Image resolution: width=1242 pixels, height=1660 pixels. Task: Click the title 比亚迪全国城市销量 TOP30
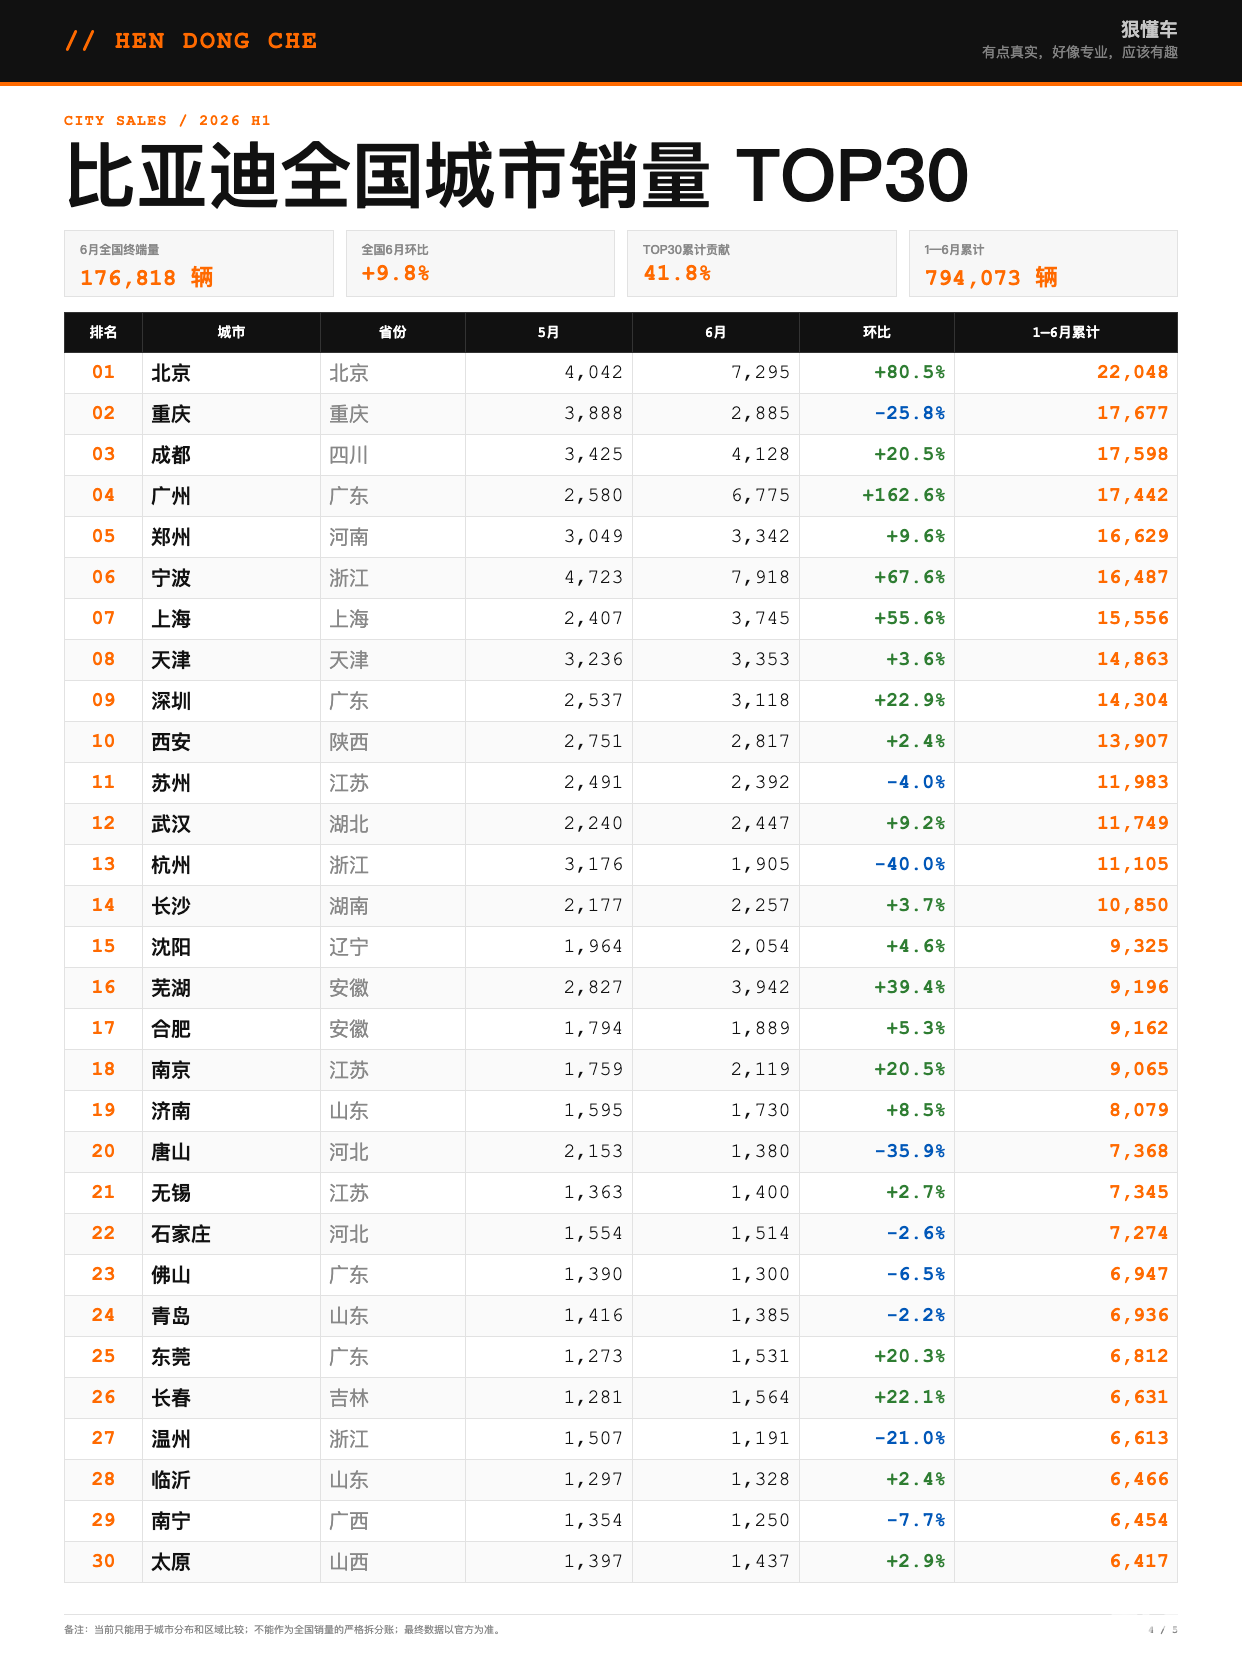tap(517, 176)
